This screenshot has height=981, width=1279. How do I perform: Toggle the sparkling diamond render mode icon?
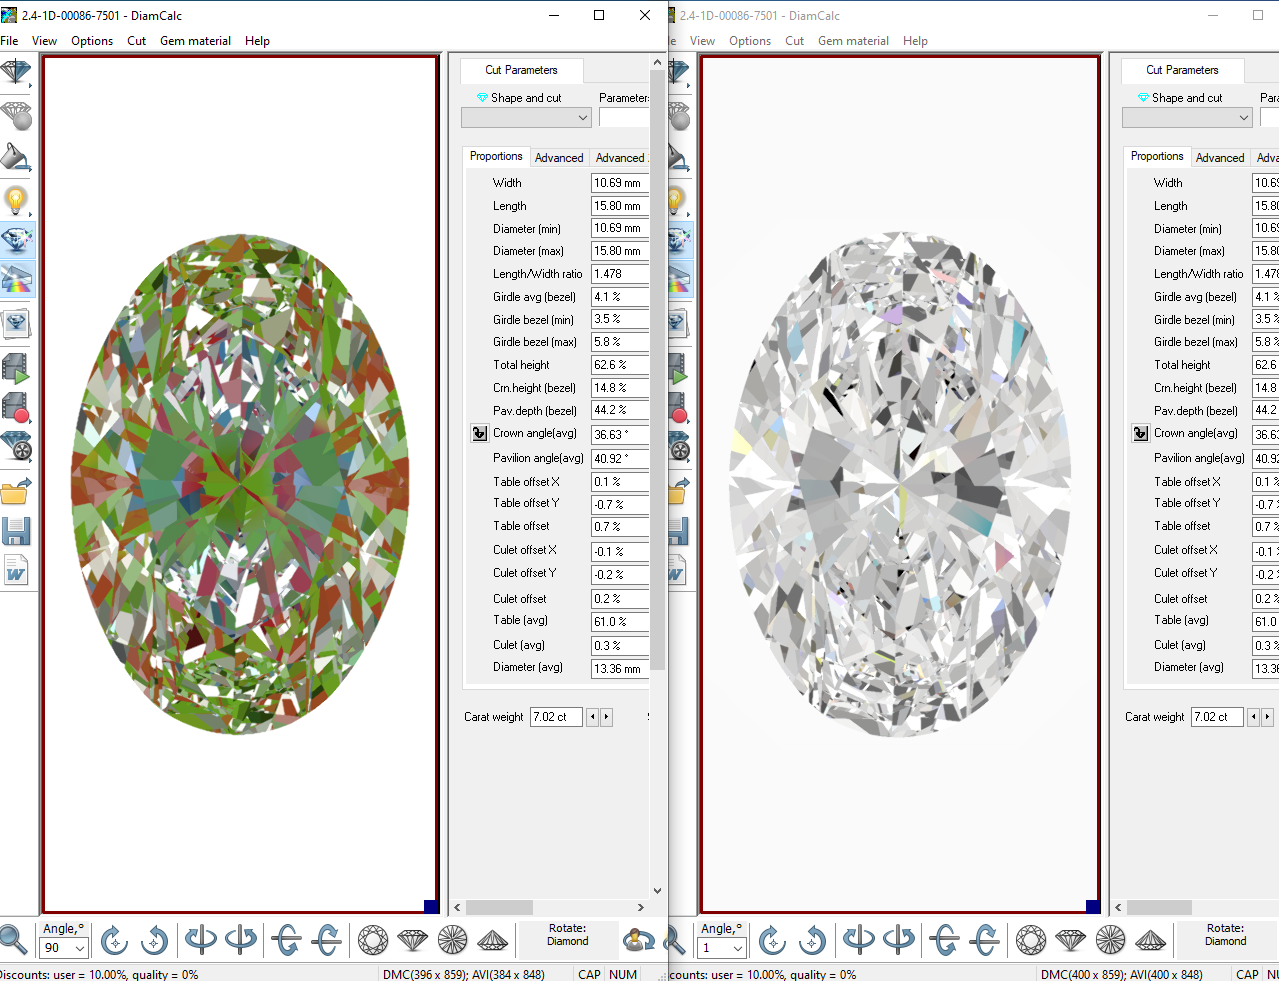(16, 240)
